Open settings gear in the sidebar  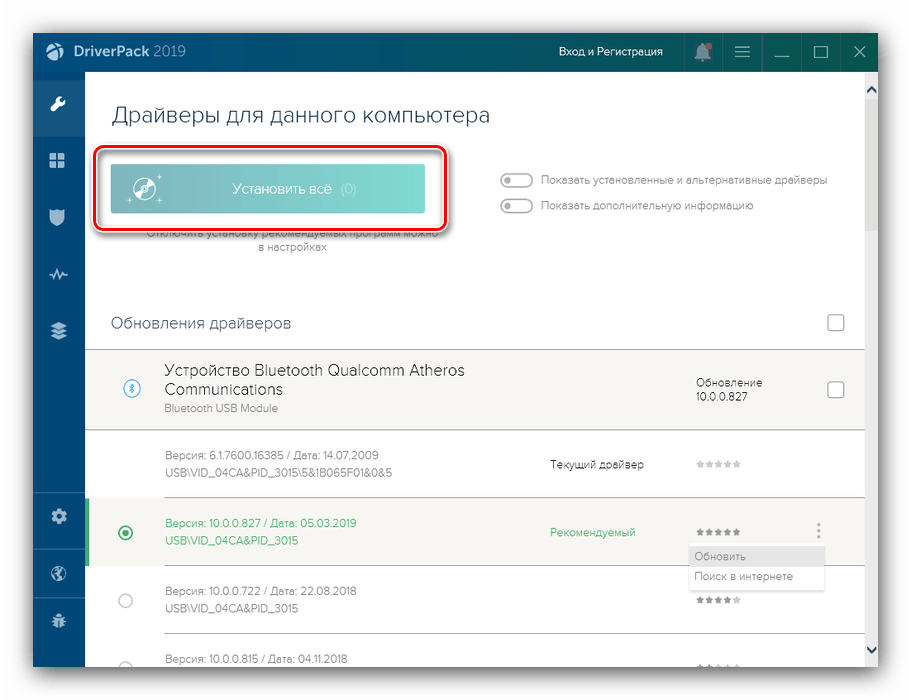[x=59, y=516]
